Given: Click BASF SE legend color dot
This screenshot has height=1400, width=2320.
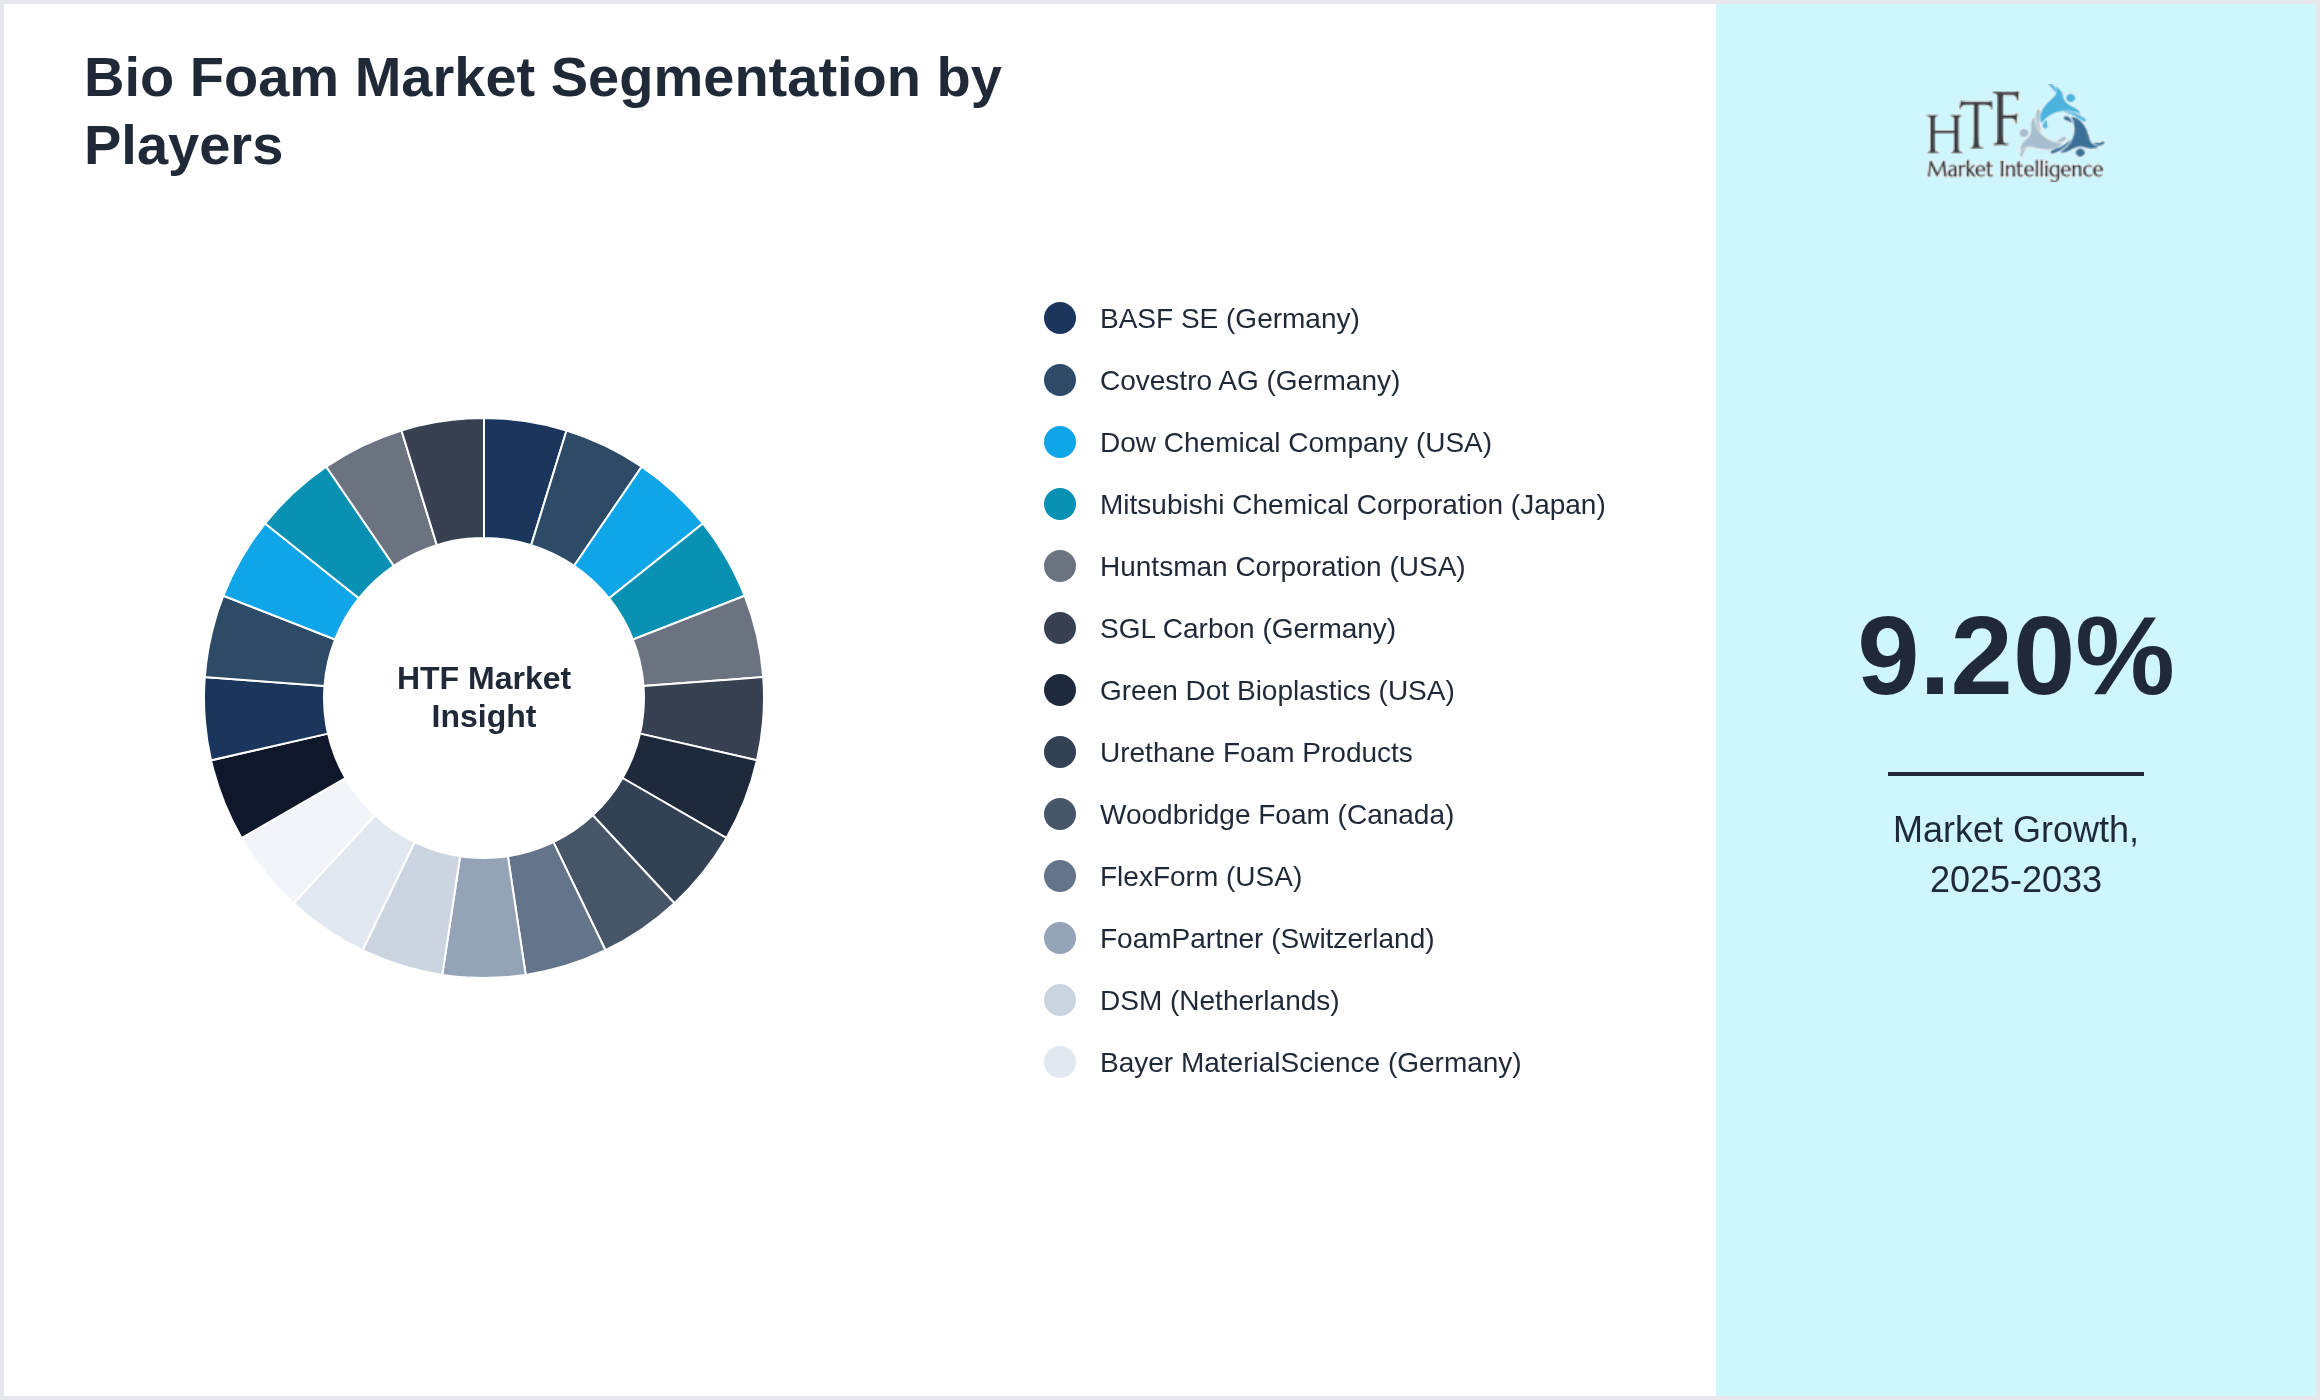Looking at the screenshot, I should 1059,318.
